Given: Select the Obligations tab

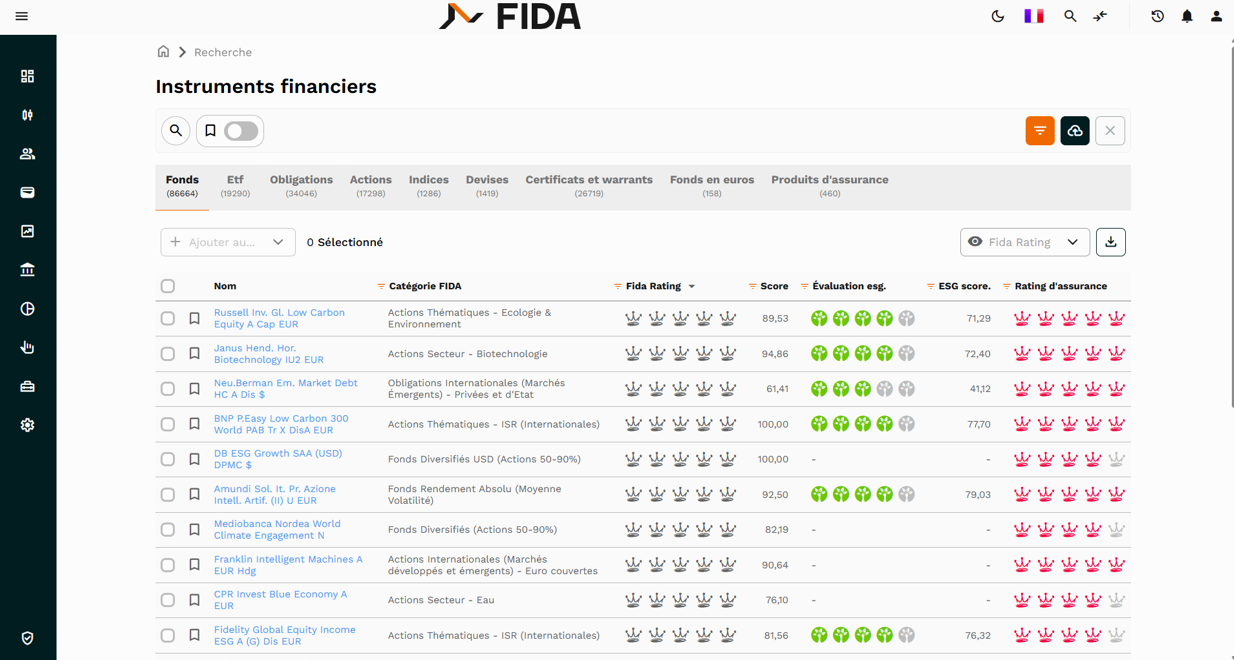Looking at the screenshot, I should 301,186.
